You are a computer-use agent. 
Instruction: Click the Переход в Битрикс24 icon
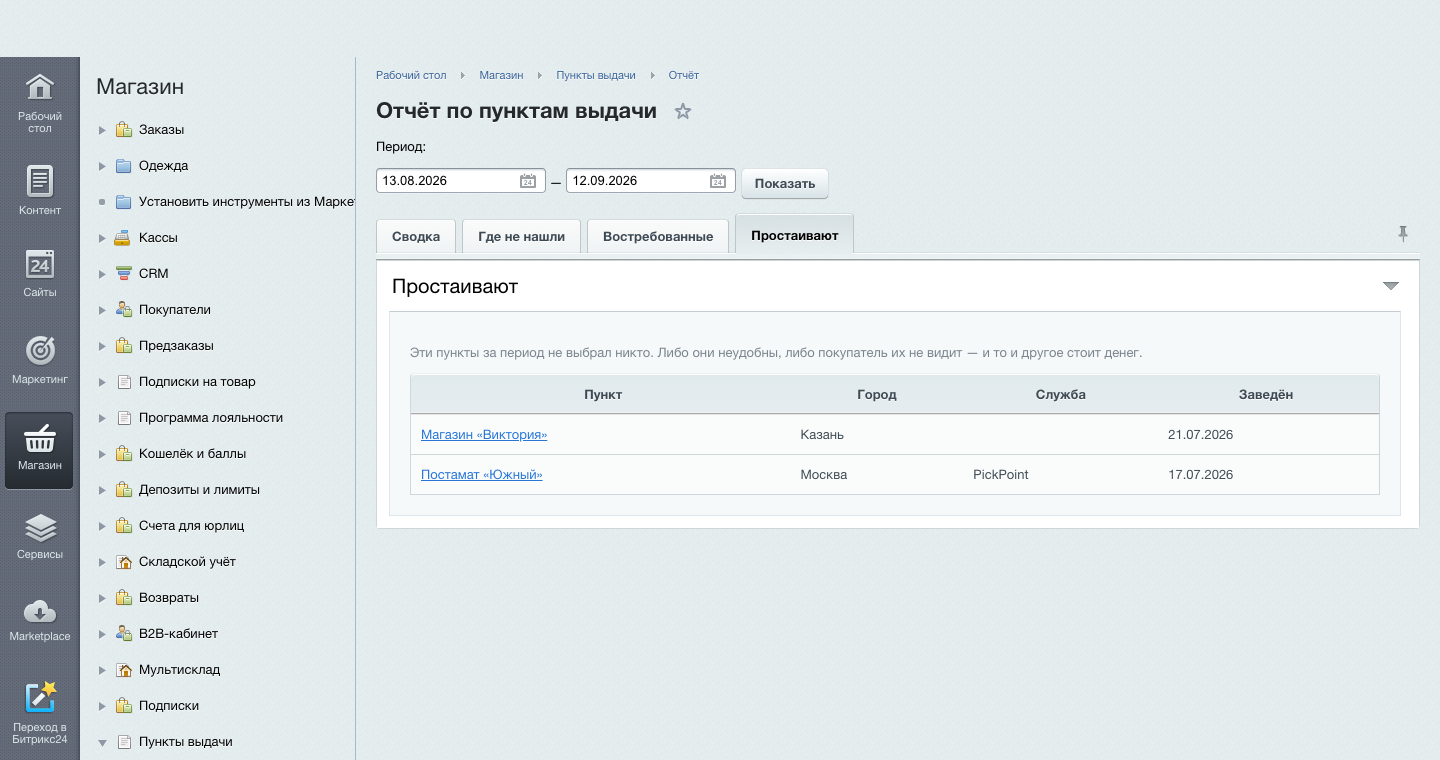coord(39,697)
